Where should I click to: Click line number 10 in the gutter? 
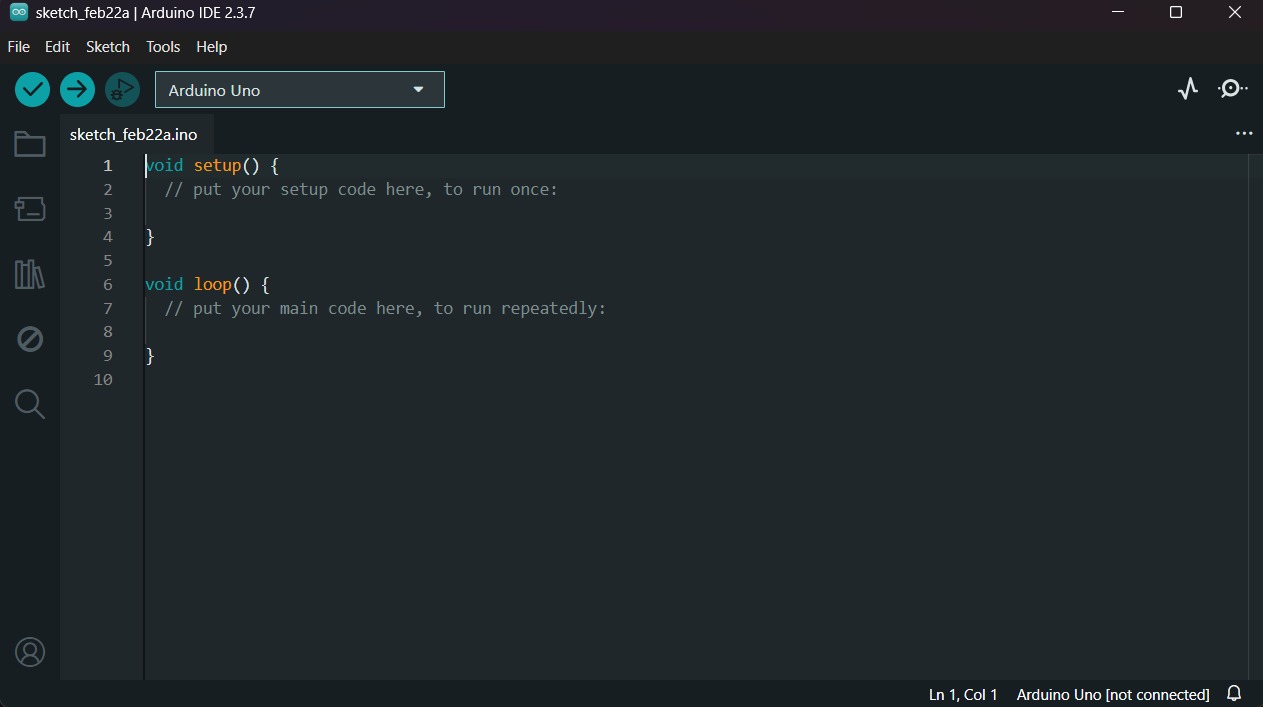[x=103, y=380]
